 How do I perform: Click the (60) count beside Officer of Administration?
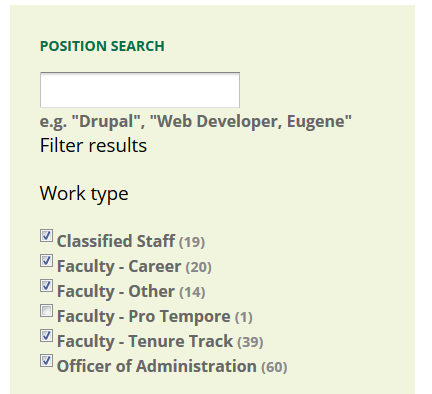[274, 367]
